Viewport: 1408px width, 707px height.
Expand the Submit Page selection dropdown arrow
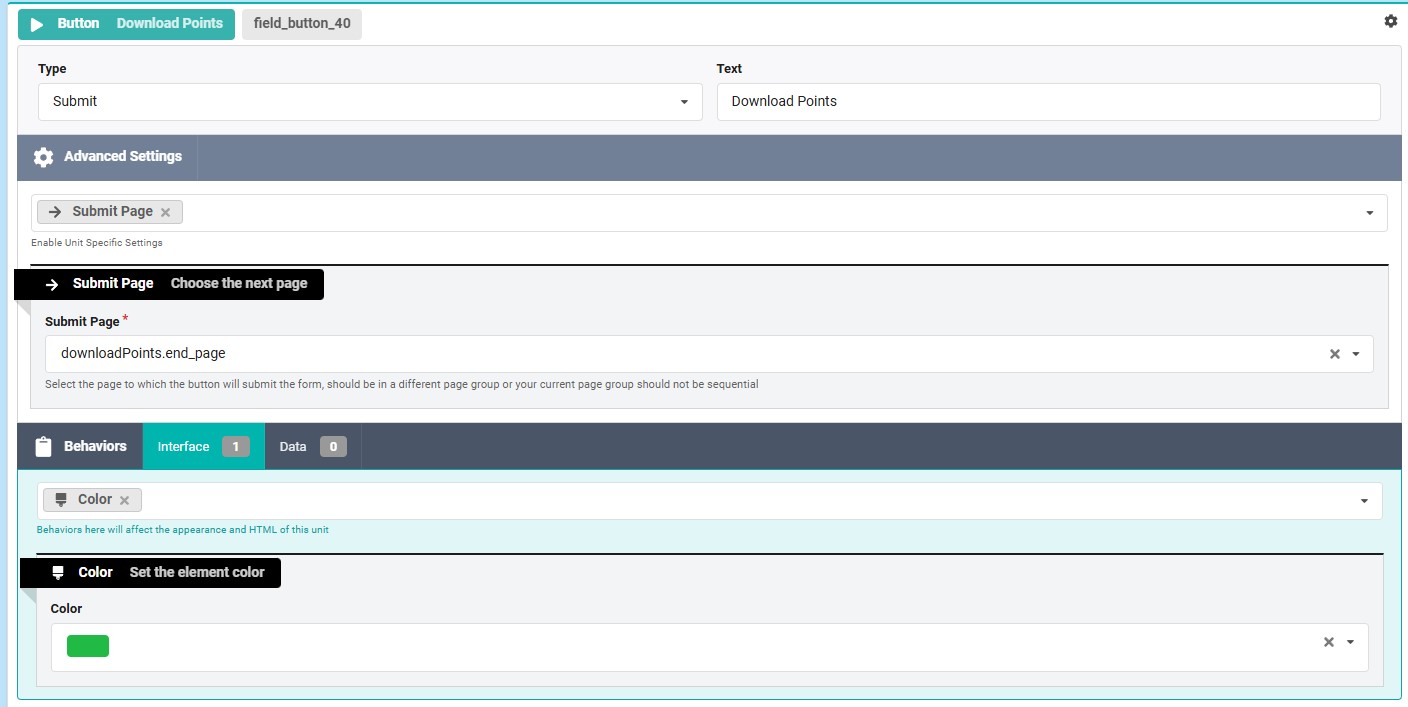click(x=1356, y=354)
